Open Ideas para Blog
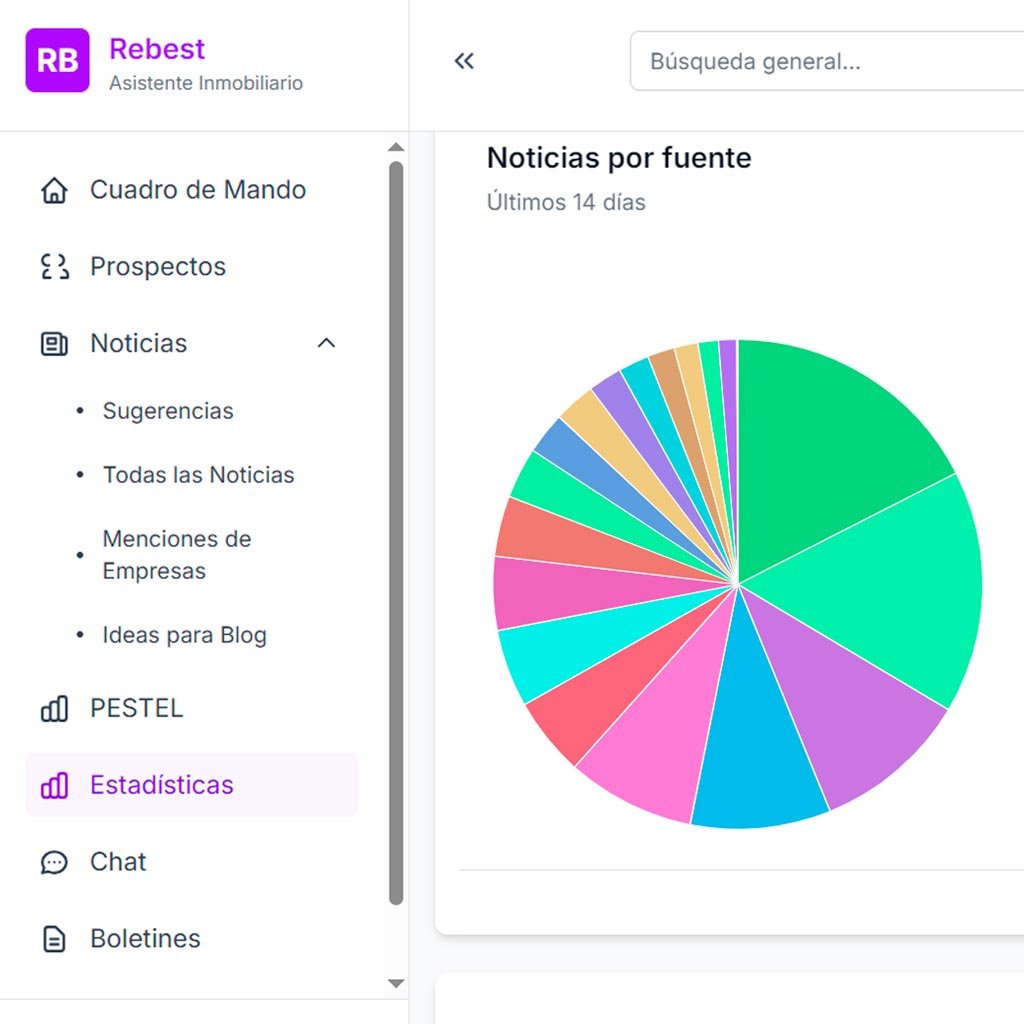 [x=184, y=635]
